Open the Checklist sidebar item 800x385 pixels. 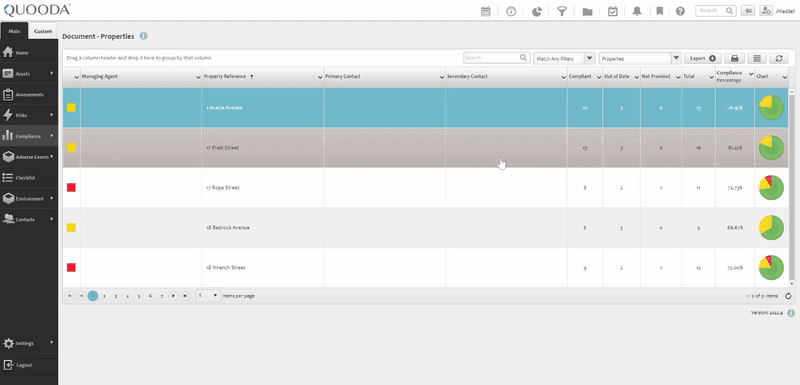pos(29,177)
